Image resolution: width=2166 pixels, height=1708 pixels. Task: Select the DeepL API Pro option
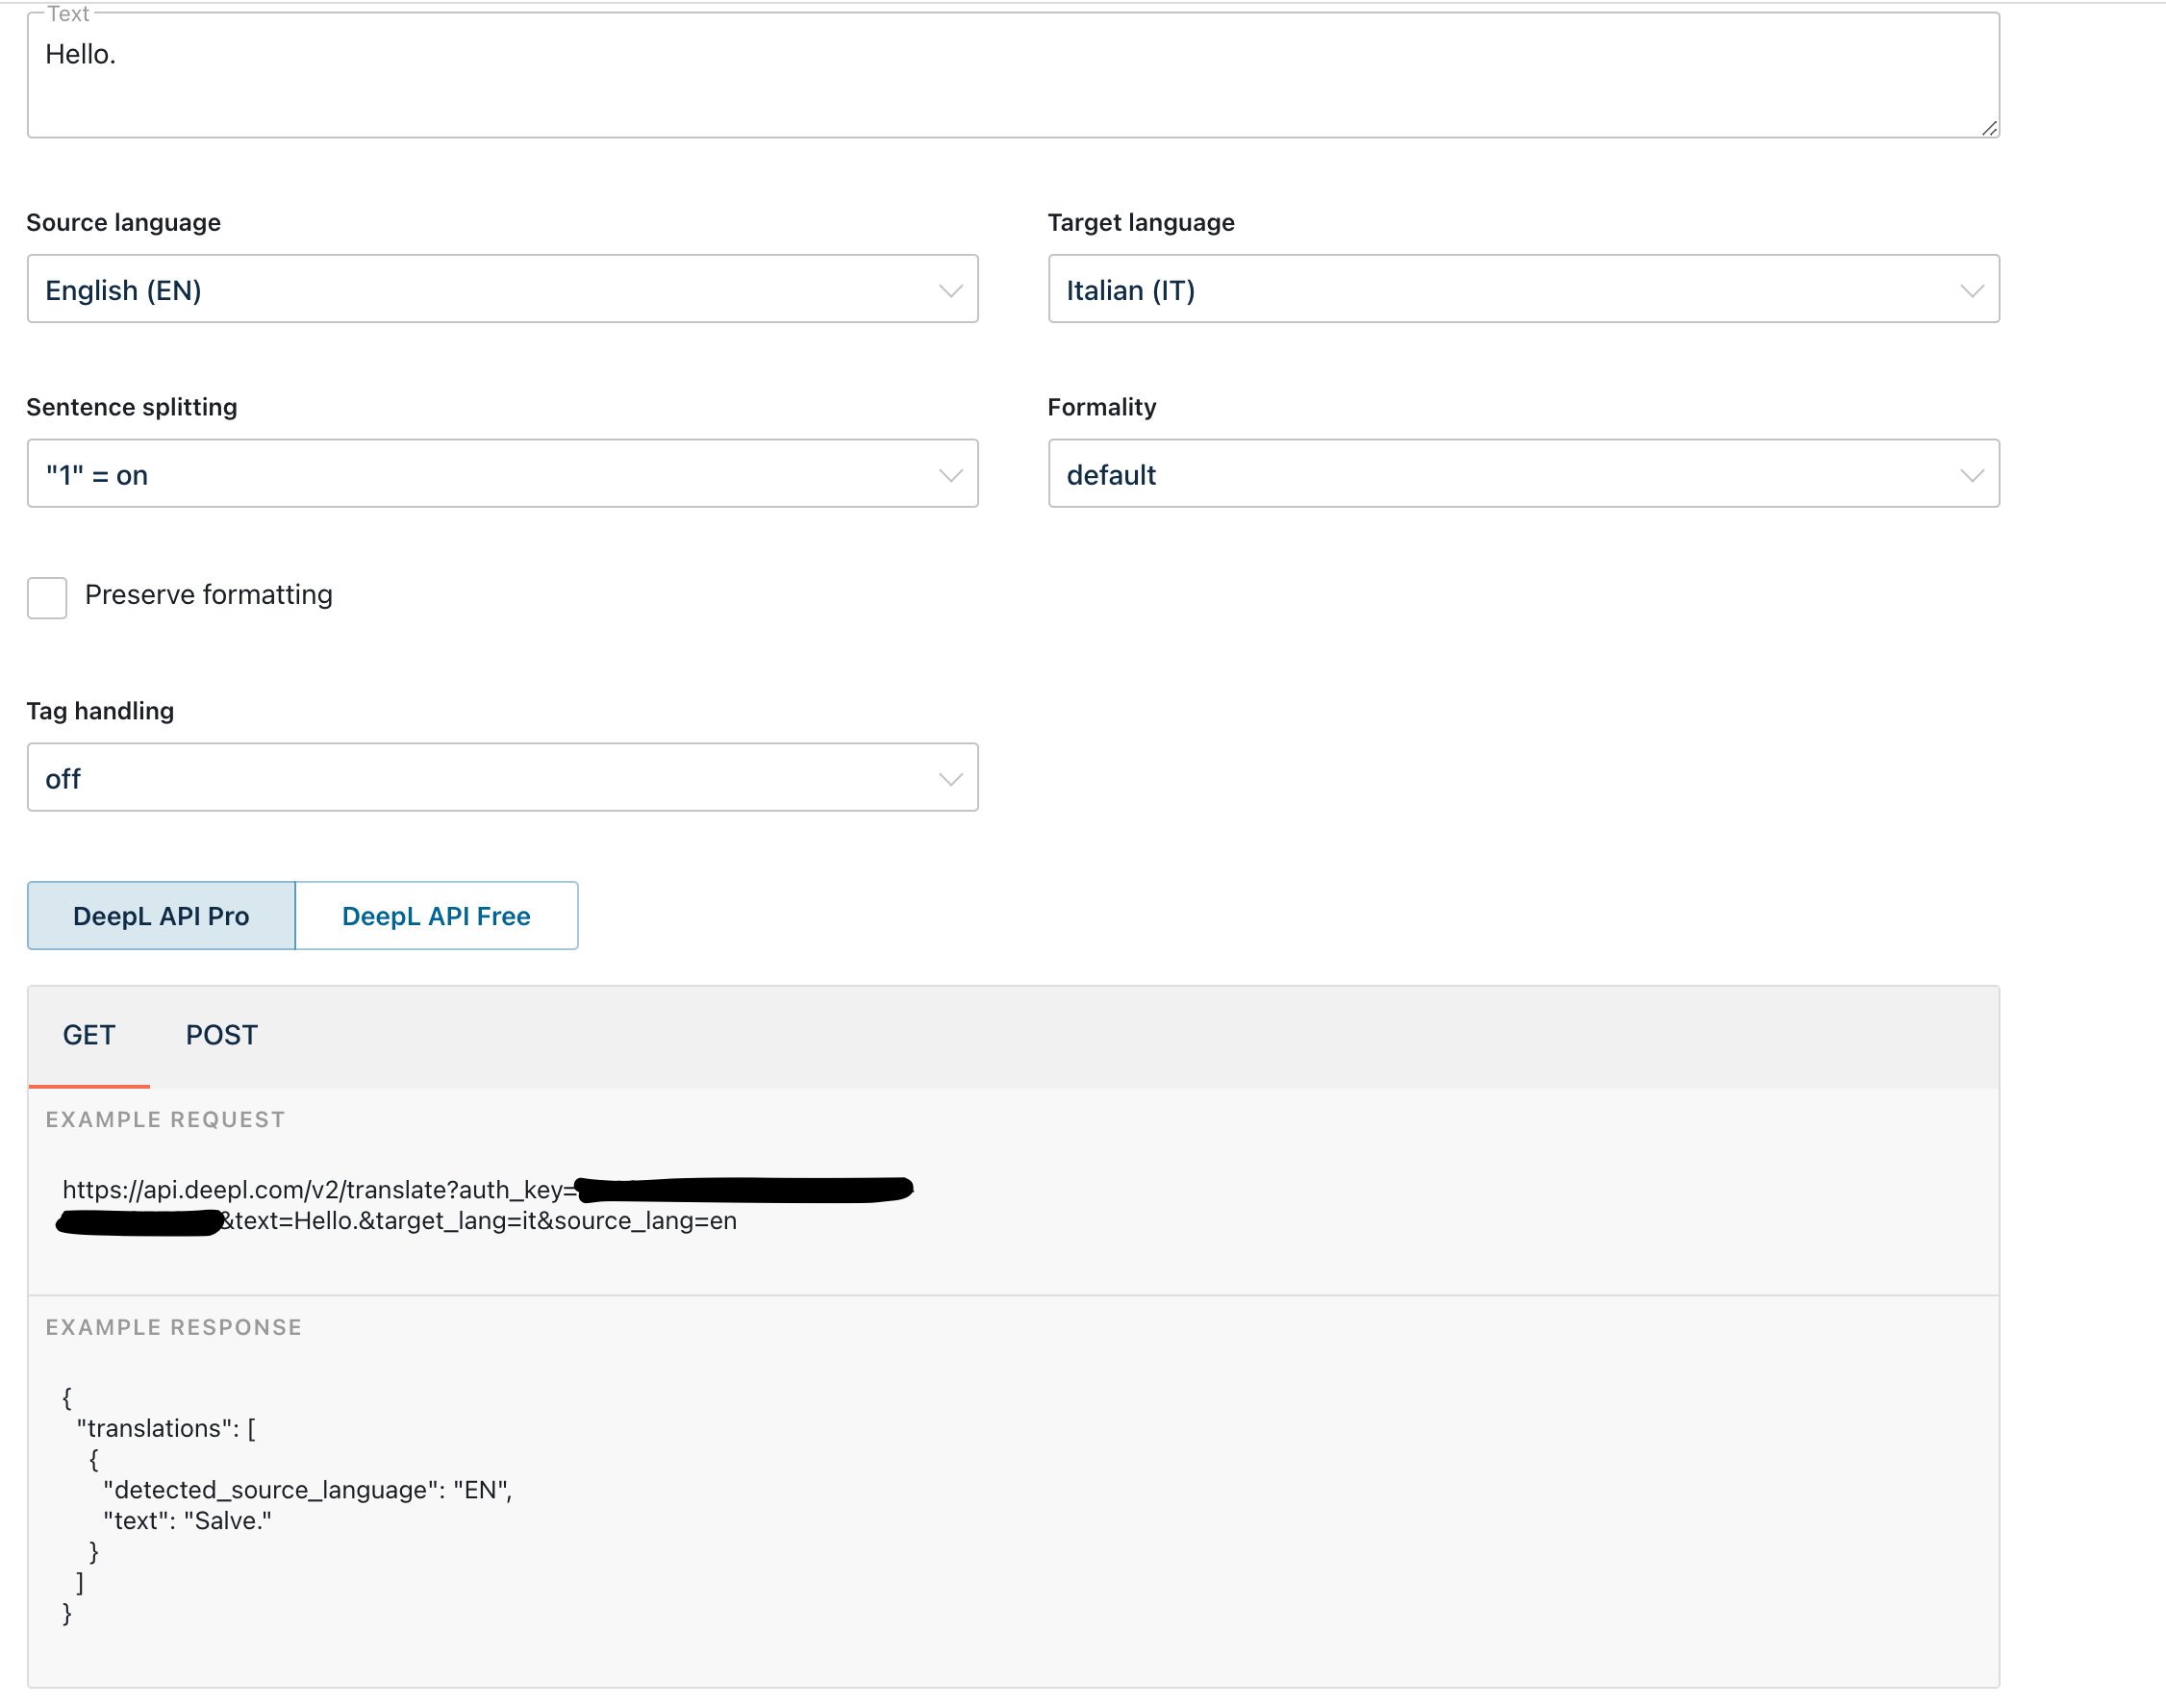pos(161,916)
